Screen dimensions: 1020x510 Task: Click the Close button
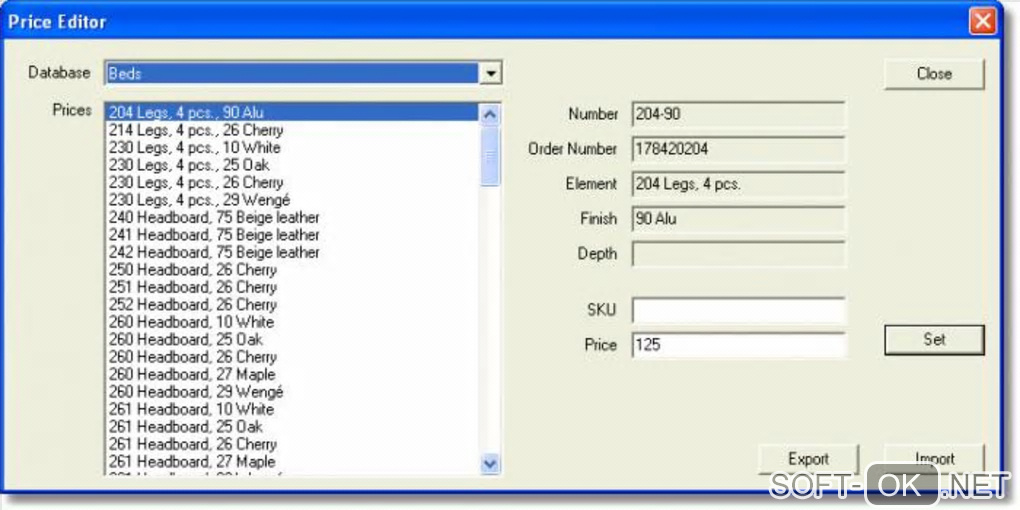[x=934, y=74]
